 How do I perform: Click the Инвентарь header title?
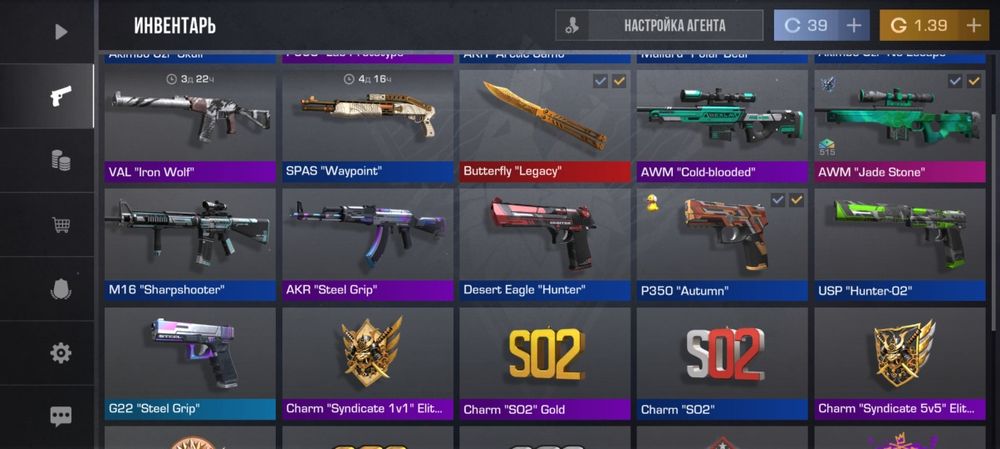(175, 26)
